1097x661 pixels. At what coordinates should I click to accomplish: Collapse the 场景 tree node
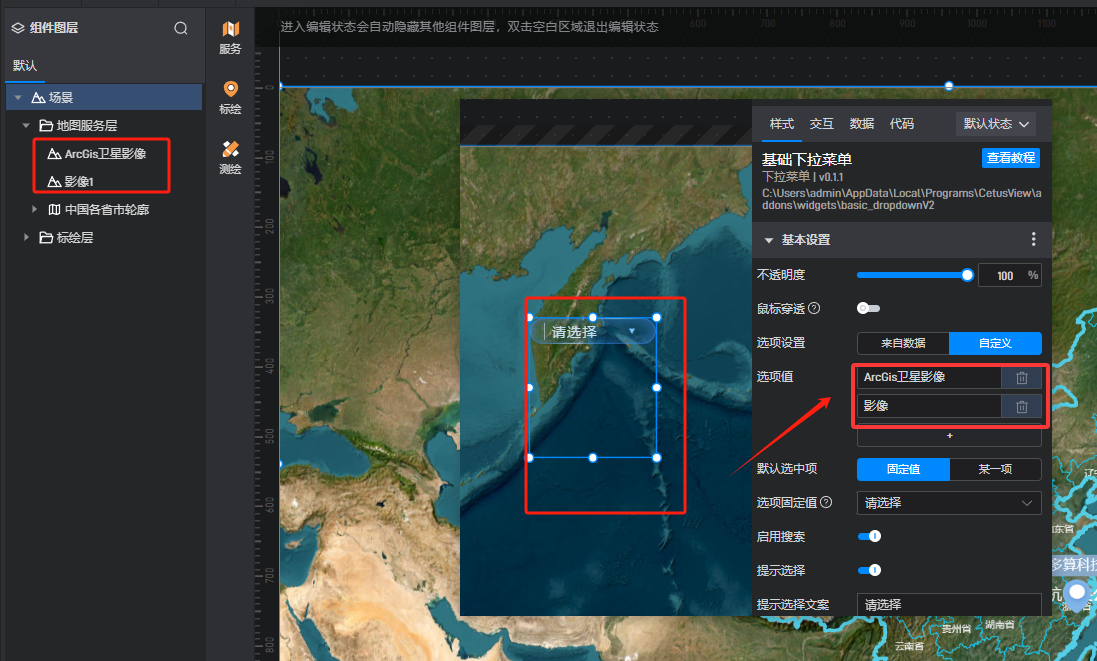(x=18, y=98)
